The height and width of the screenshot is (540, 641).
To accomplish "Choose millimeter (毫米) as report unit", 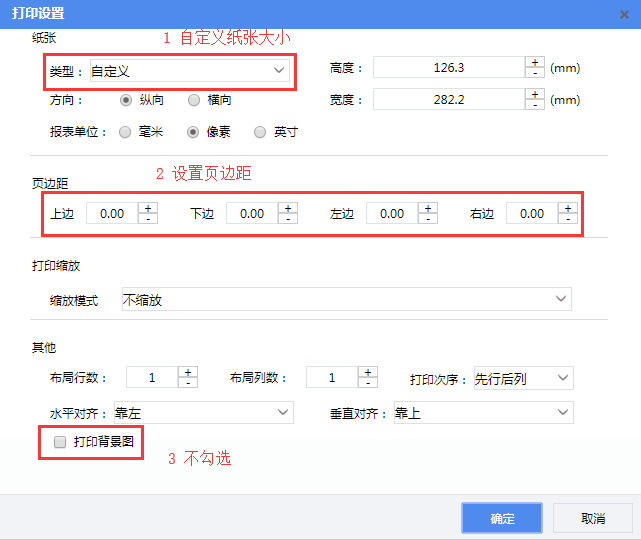I will [x=125, y=132].
